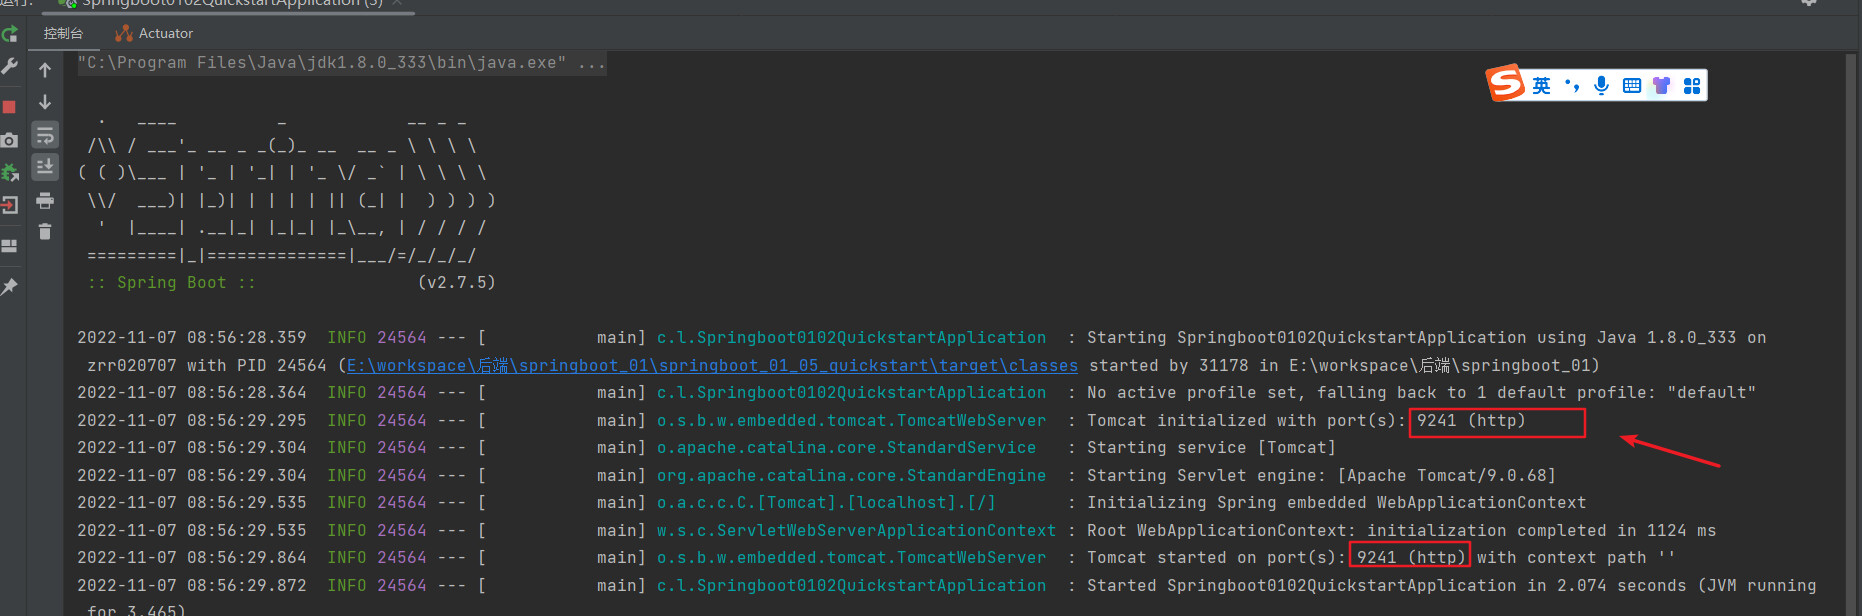
Task: Switch to the 控制台 console tab
Action: pyautogui.click(x=63, y=33)
